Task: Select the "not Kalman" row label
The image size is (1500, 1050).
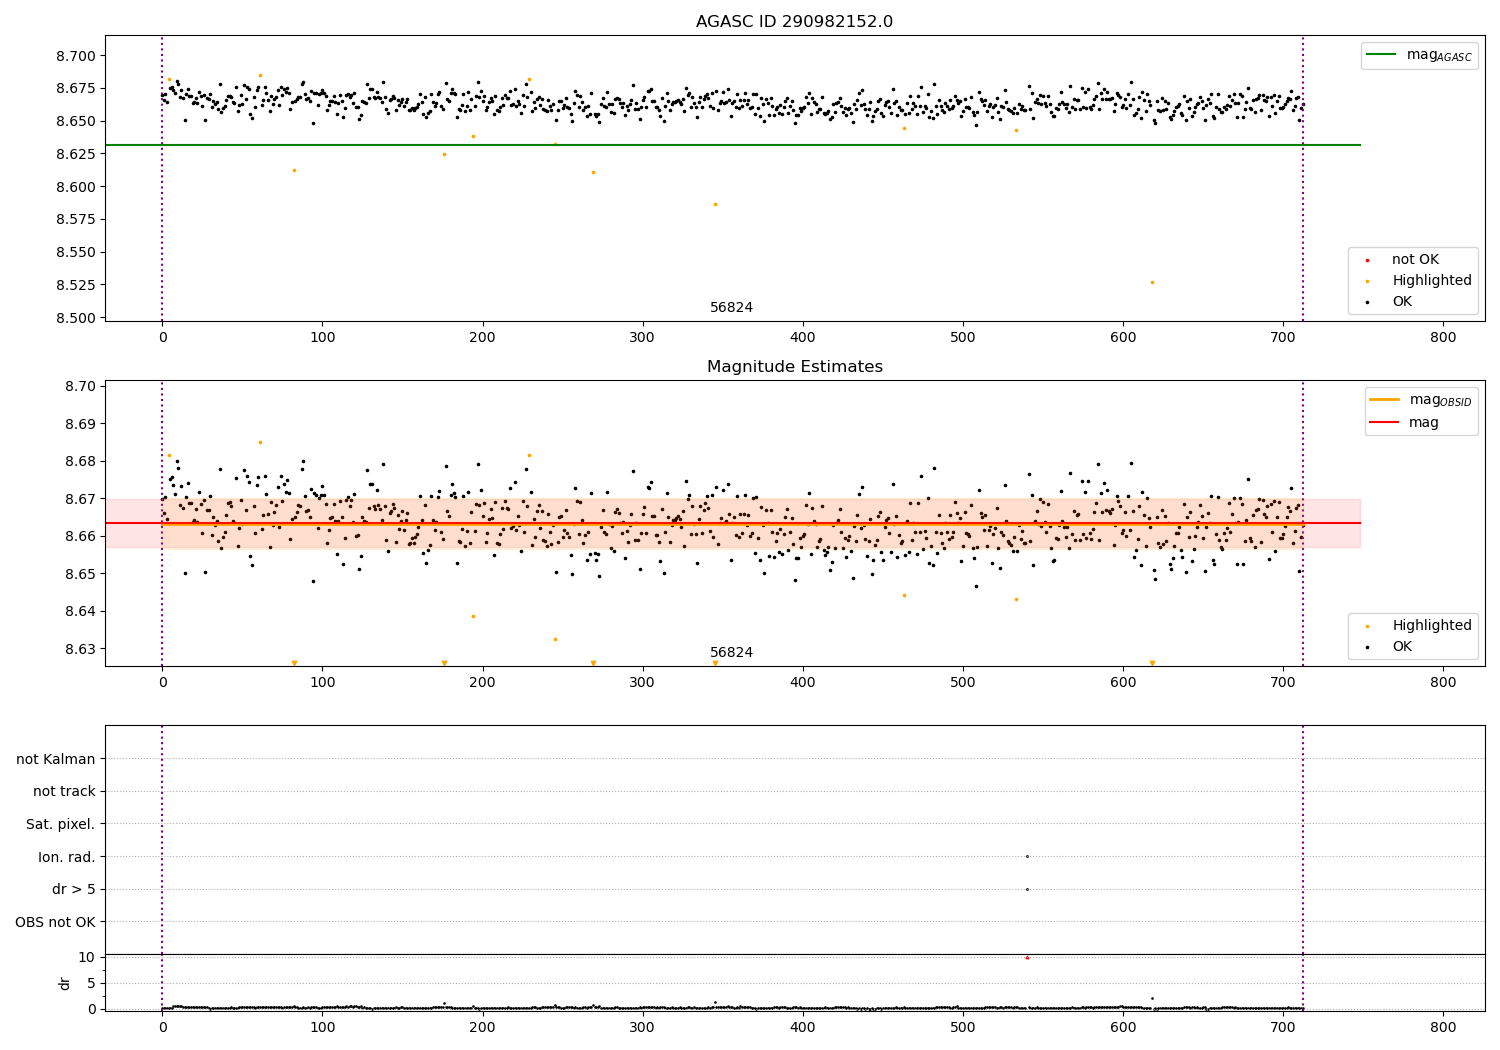Action: point(56,759)
